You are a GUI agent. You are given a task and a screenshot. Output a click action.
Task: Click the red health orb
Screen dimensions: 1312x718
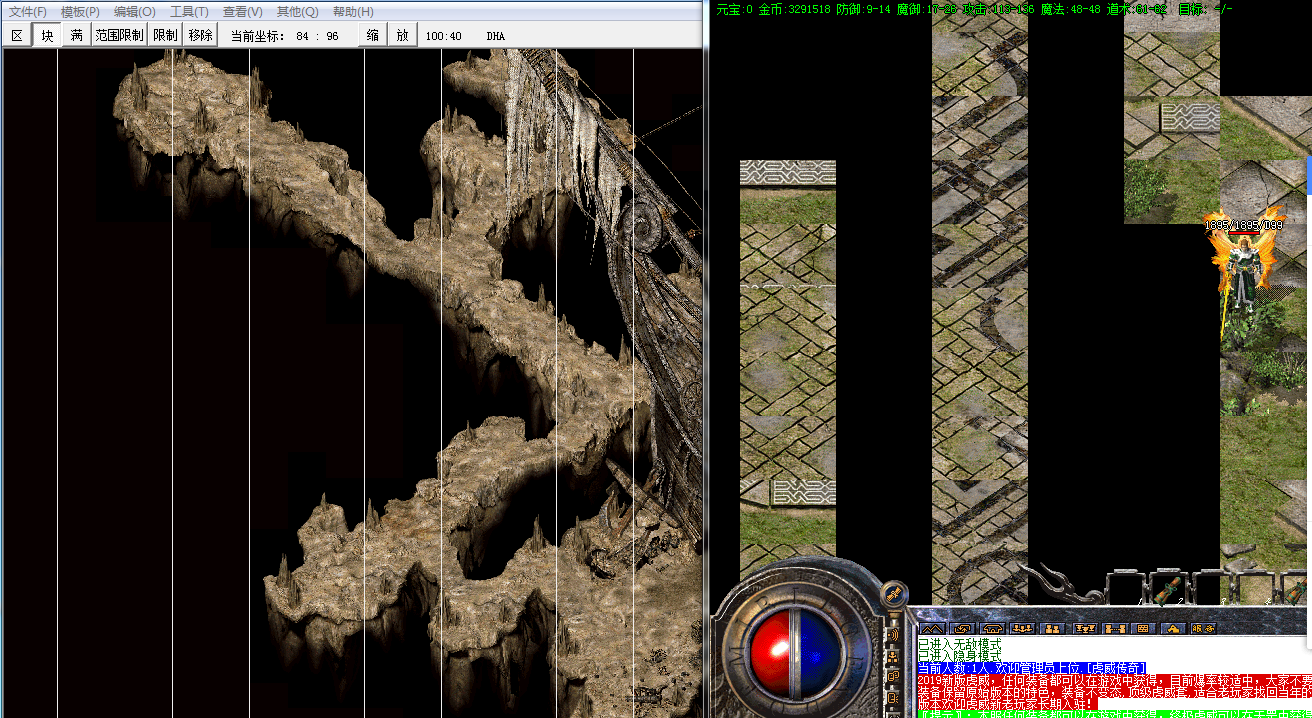768,640
